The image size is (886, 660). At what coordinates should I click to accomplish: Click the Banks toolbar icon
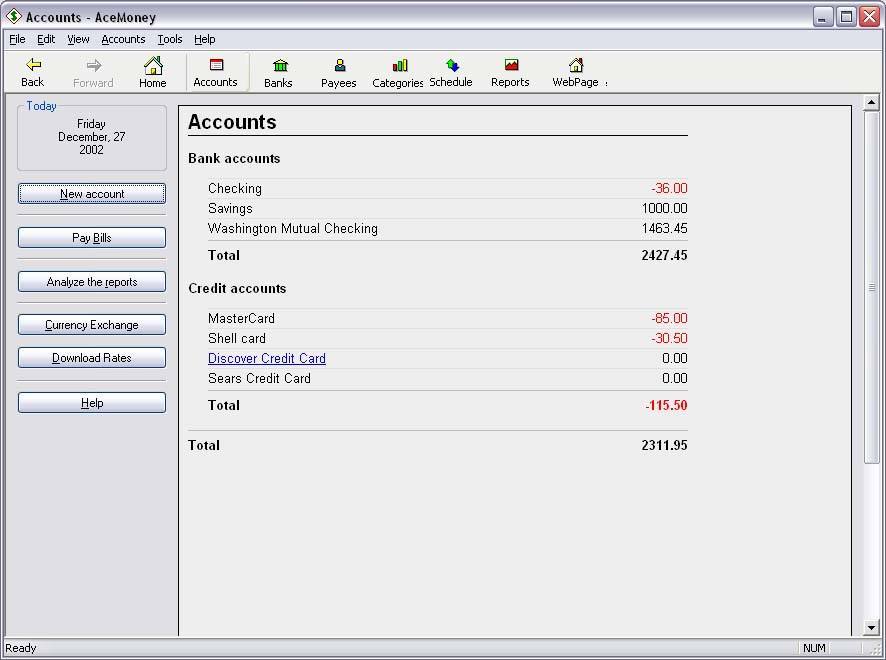pos(278,71)
